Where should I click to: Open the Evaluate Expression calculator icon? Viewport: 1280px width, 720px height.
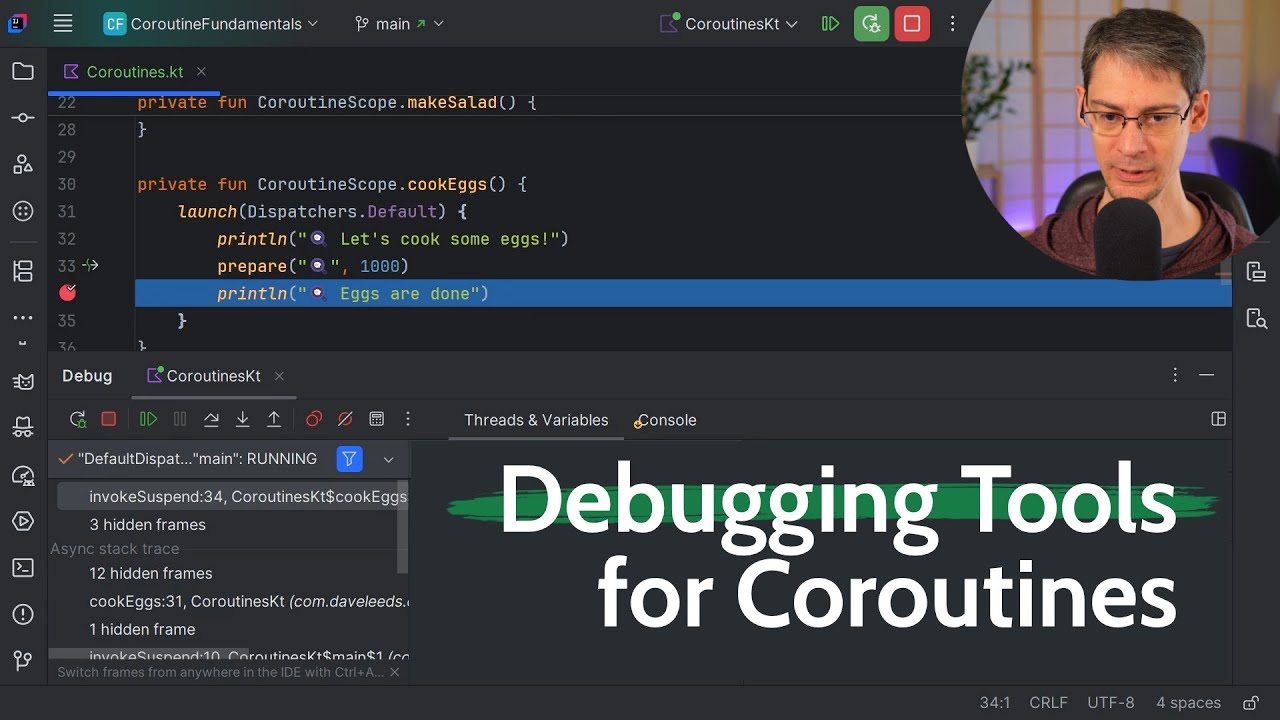376,419
